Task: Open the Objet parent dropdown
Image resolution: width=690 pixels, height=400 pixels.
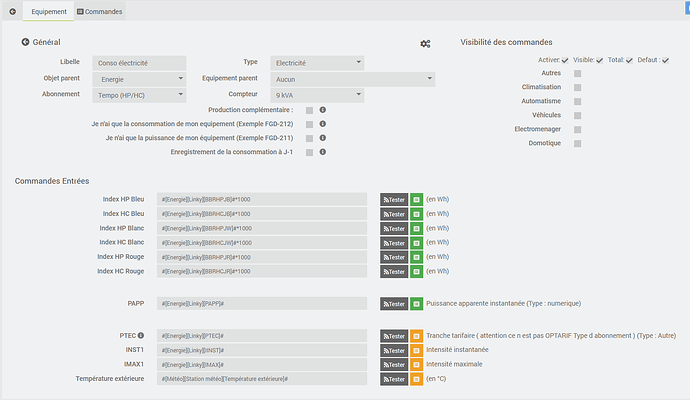Action: click(x=139, y=78)
